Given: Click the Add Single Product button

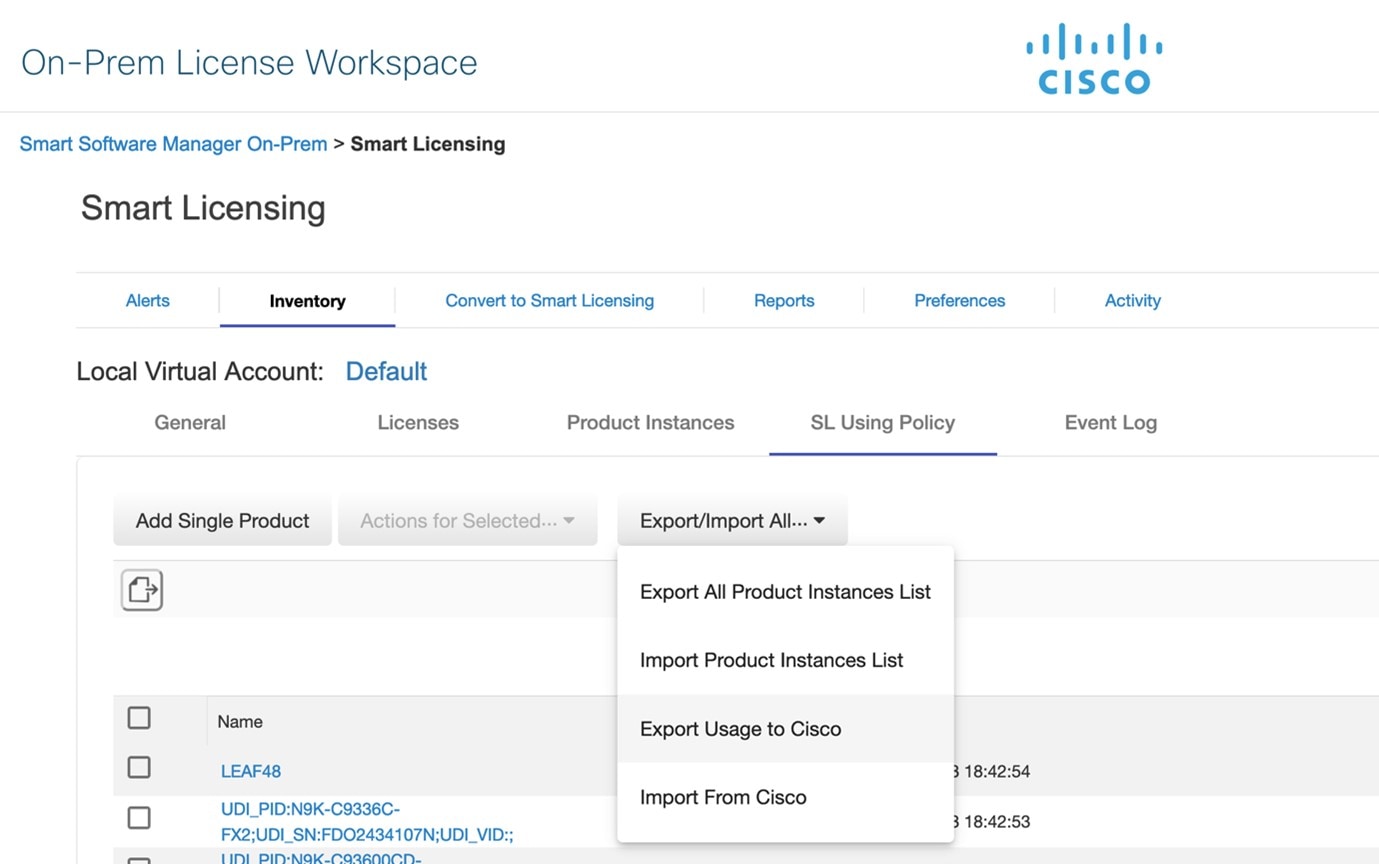Looking at the screenshot, I should tap(222, 520).
